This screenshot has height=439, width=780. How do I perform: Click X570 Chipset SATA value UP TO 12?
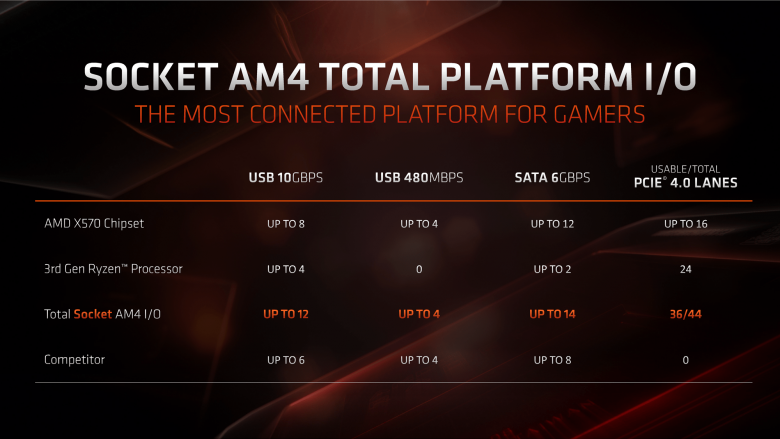pyautogui.click(x=552, y=224)
